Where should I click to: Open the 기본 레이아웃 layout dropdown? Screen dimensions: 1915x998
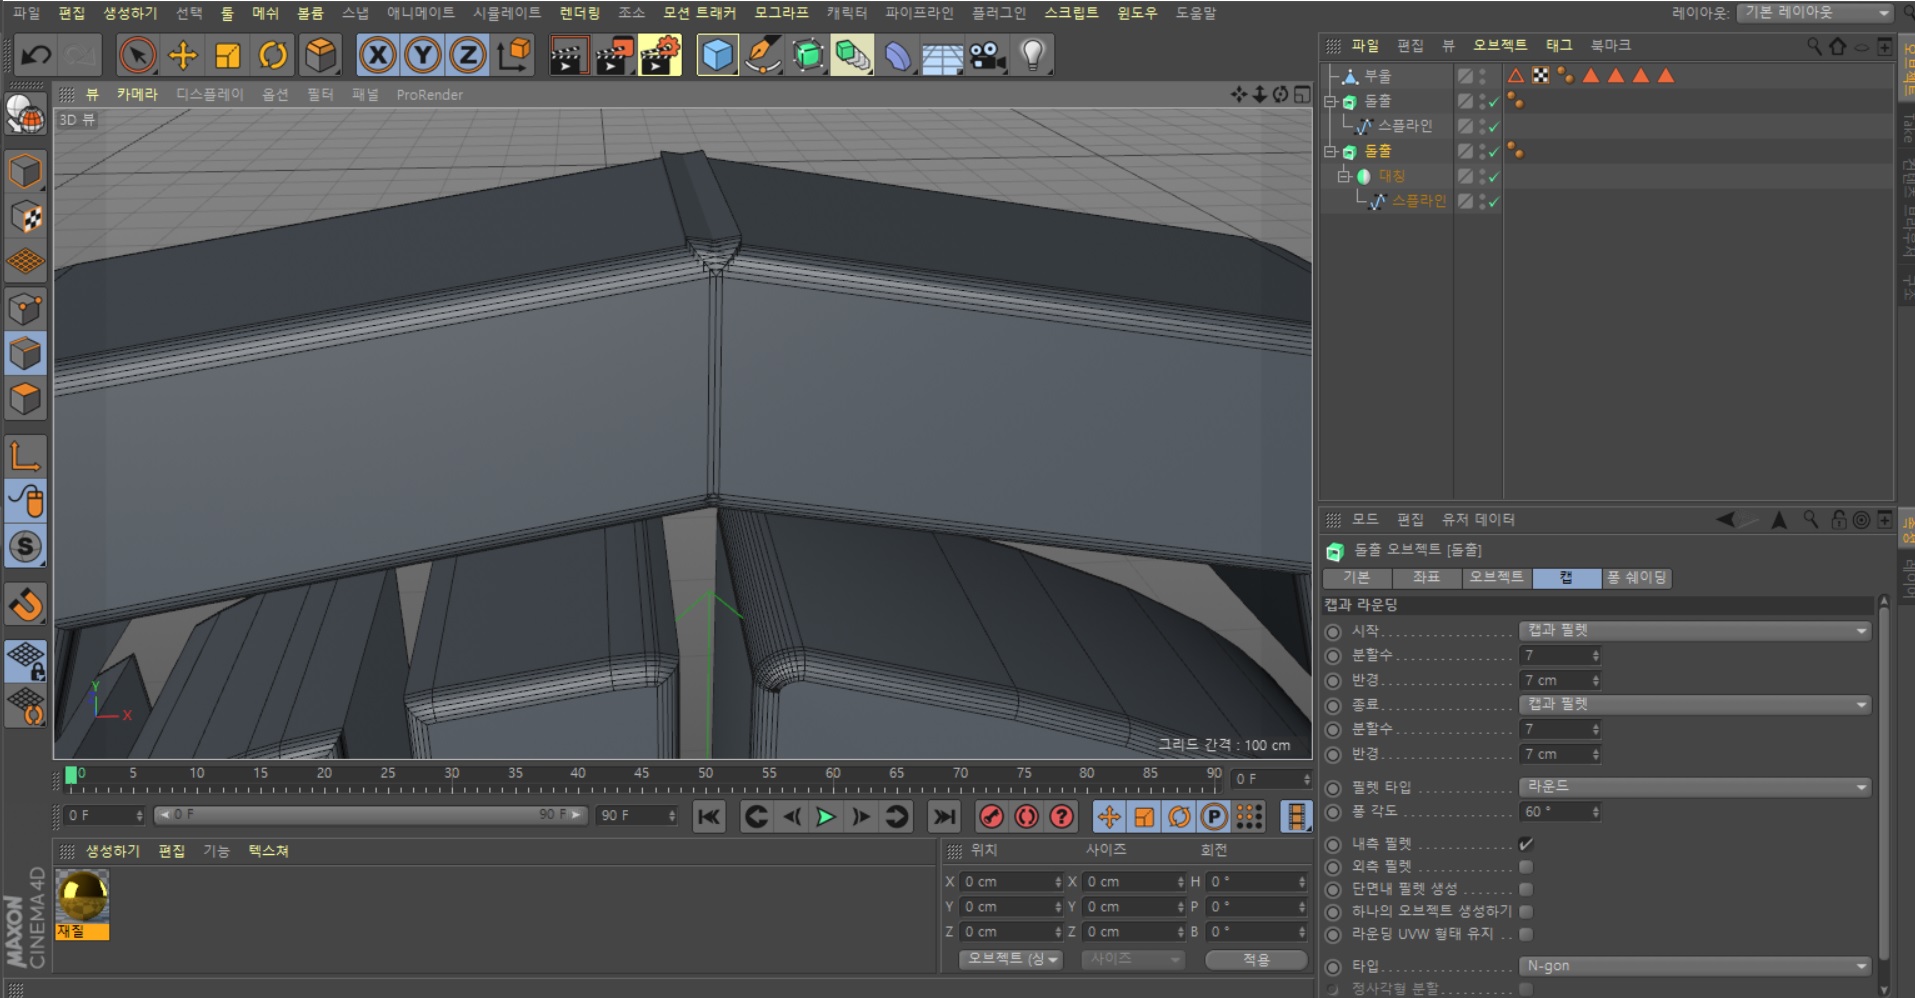pyautogui.click(x=1816, y=13)
